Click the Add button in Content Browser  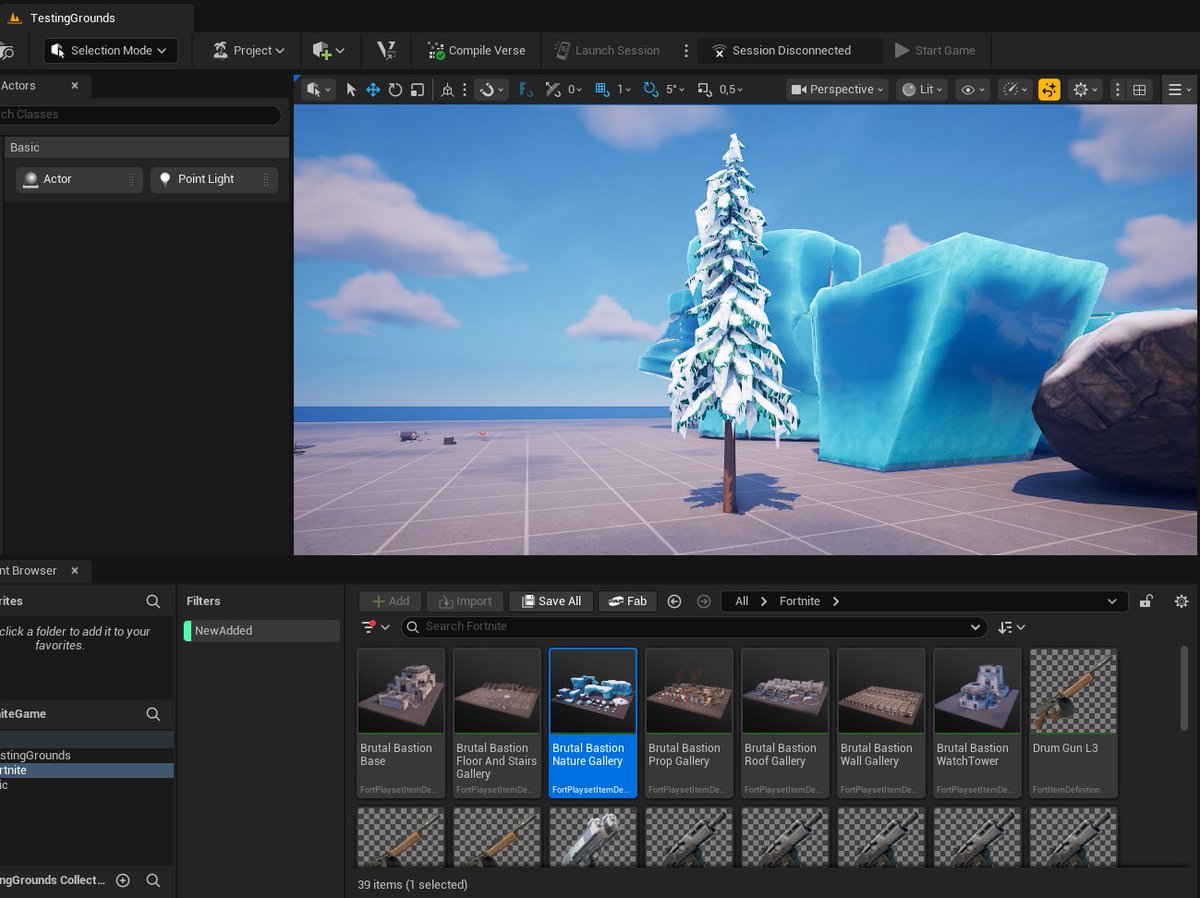tap(390, 601)
